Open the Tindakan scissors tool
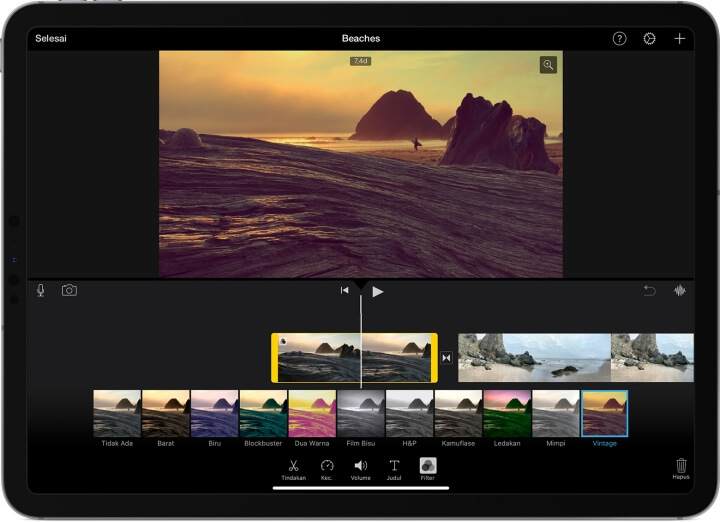Image resolution: width=720 pixels, height=522 pixels. pyautogui.click(x=293, y=469)
